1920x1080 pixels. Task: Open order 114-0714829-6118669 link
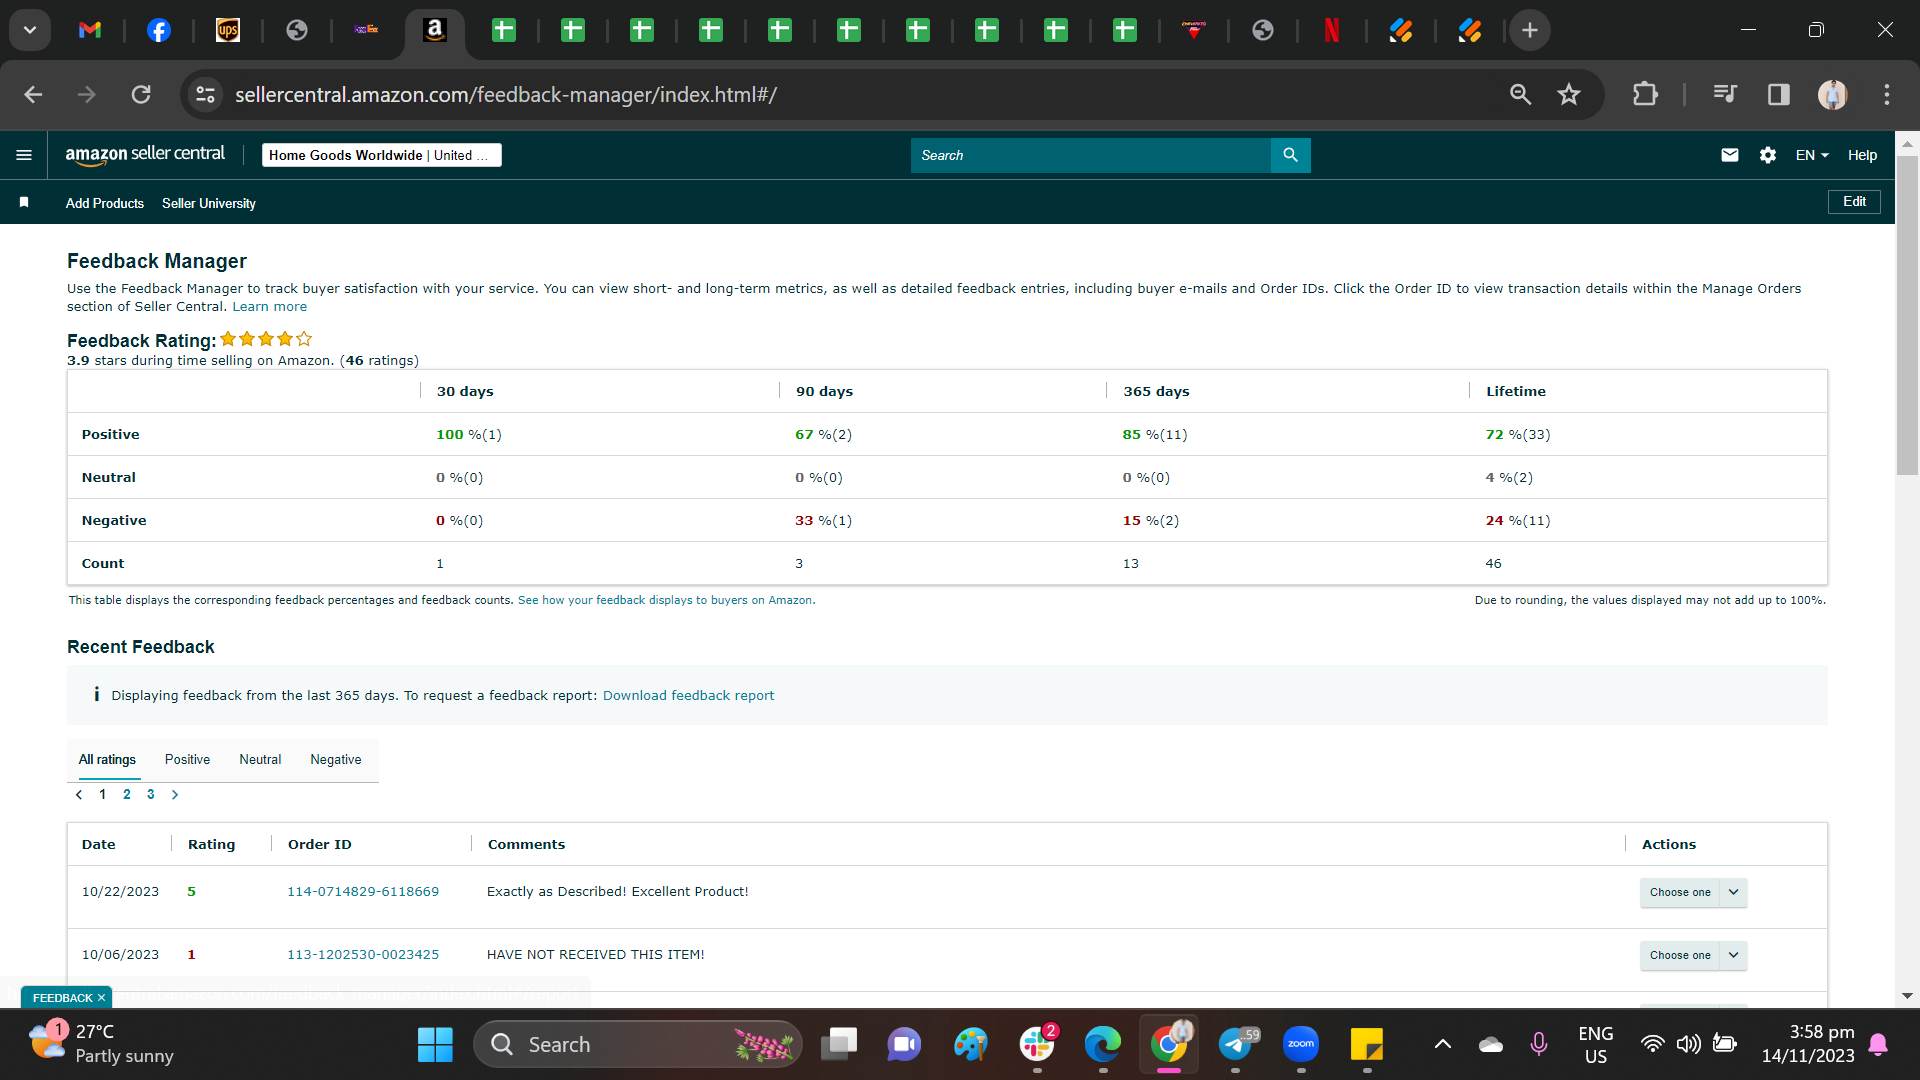[x=363, y=892]
